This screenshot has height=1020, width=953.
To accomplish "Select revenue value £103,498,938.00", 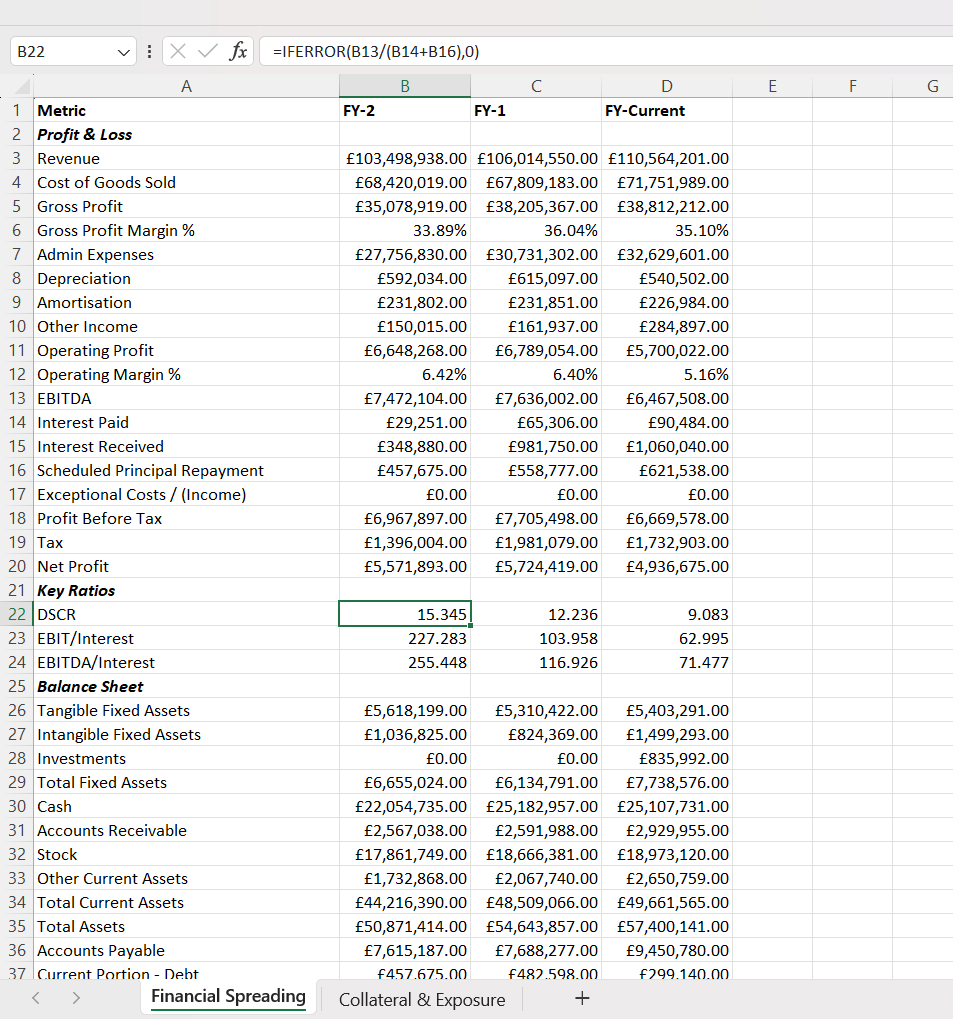I will [405, 159].
